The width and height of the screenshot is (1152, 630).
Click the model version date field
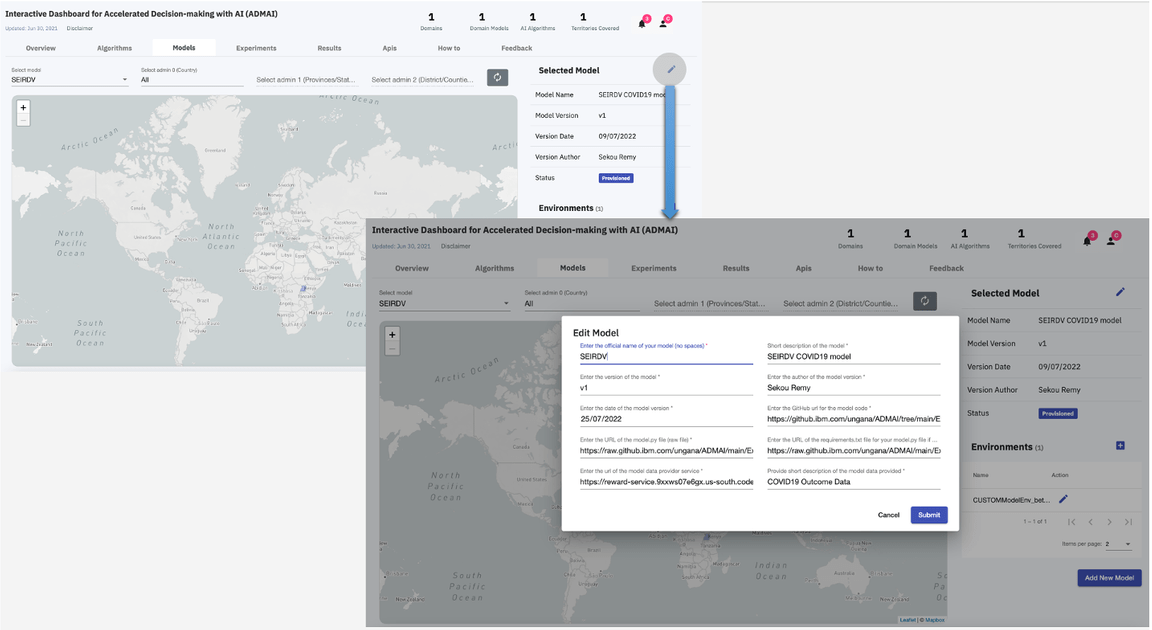tap(665, 420)
